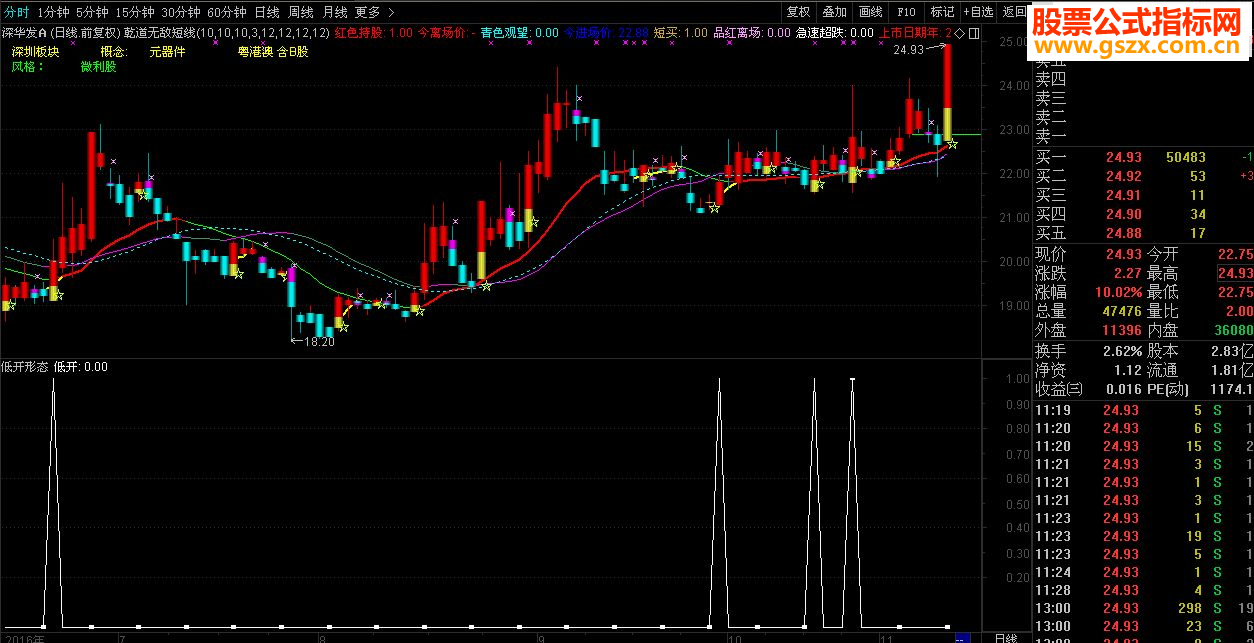Image resolution: width=1254 pixels, height=643 pixels.
Task: Click the 深华发A stock name label
Action: (x=23, y=33)
